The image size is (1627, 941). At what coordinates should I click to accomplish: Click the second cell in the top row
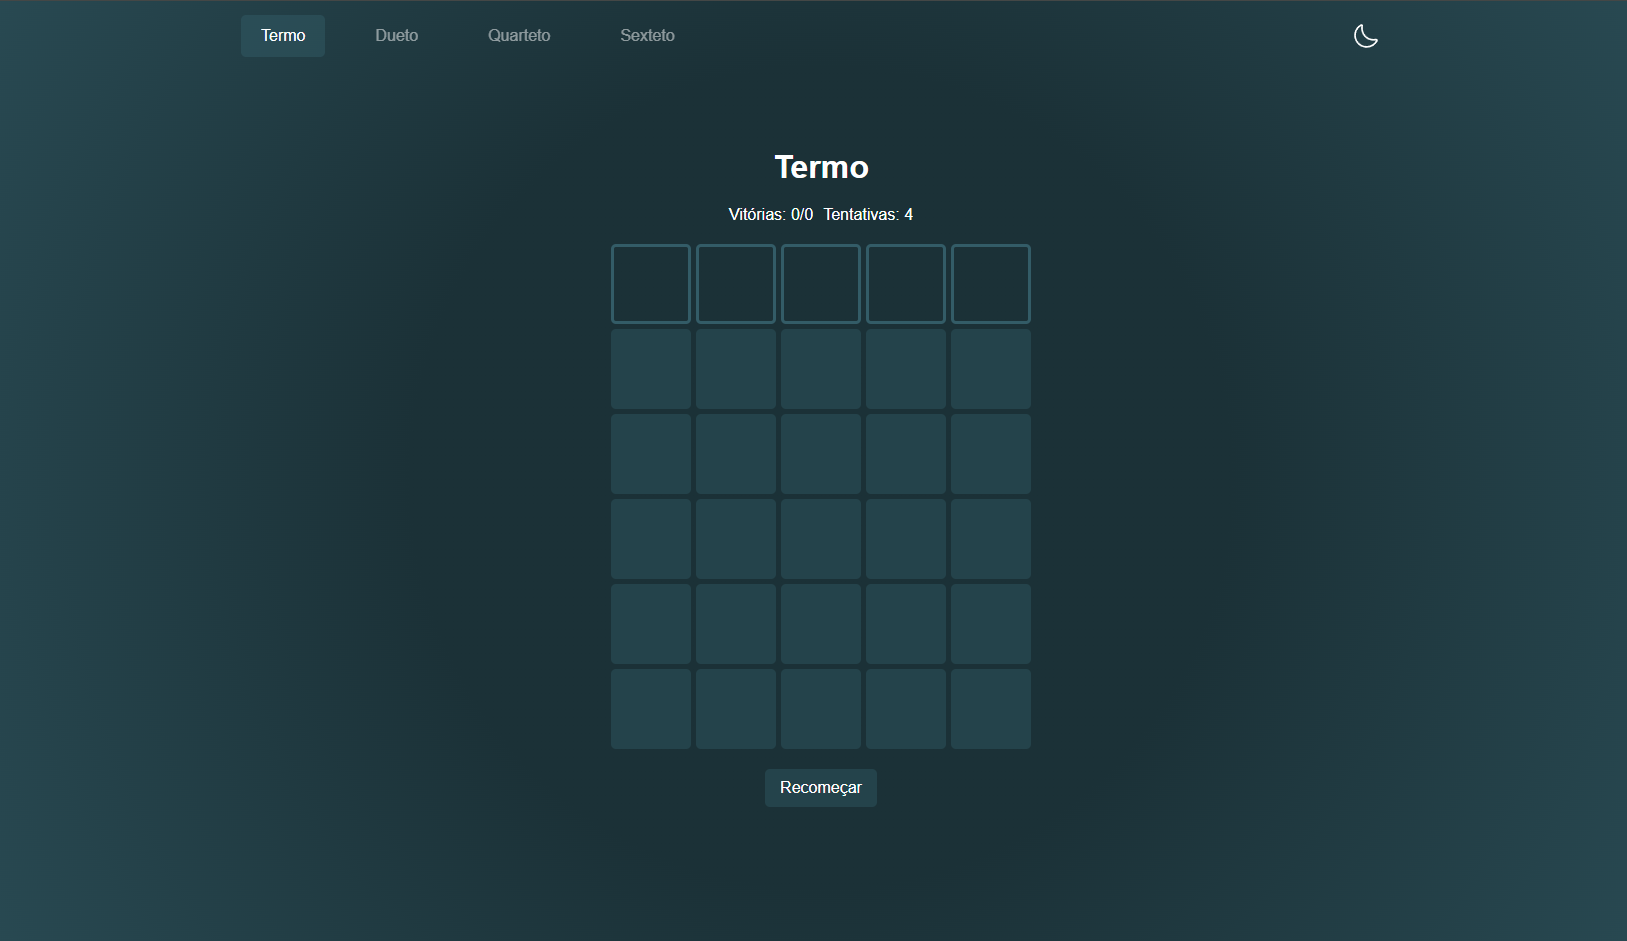(735, 283)
